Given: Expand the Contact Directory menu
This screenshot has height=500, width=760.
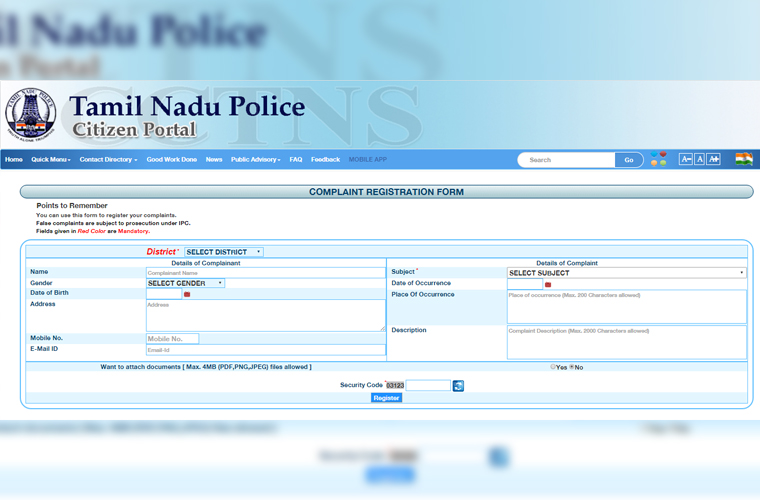Looking at the screenshot, I should coord(109,159).
